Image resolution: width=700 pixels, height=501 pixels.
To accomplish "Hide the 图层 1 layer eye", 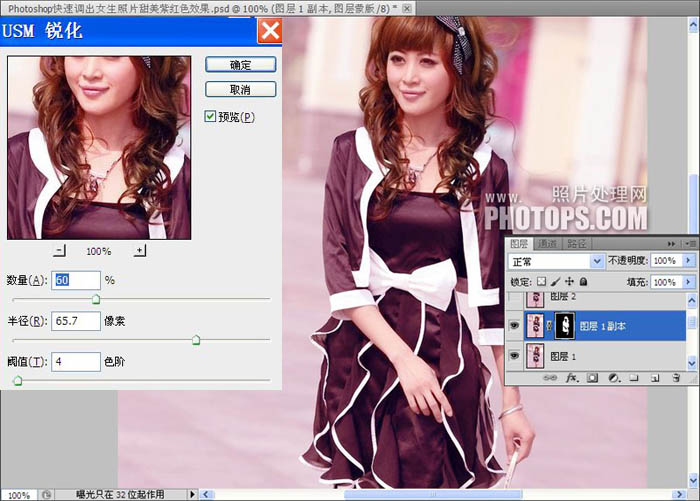I will (514, 355).
